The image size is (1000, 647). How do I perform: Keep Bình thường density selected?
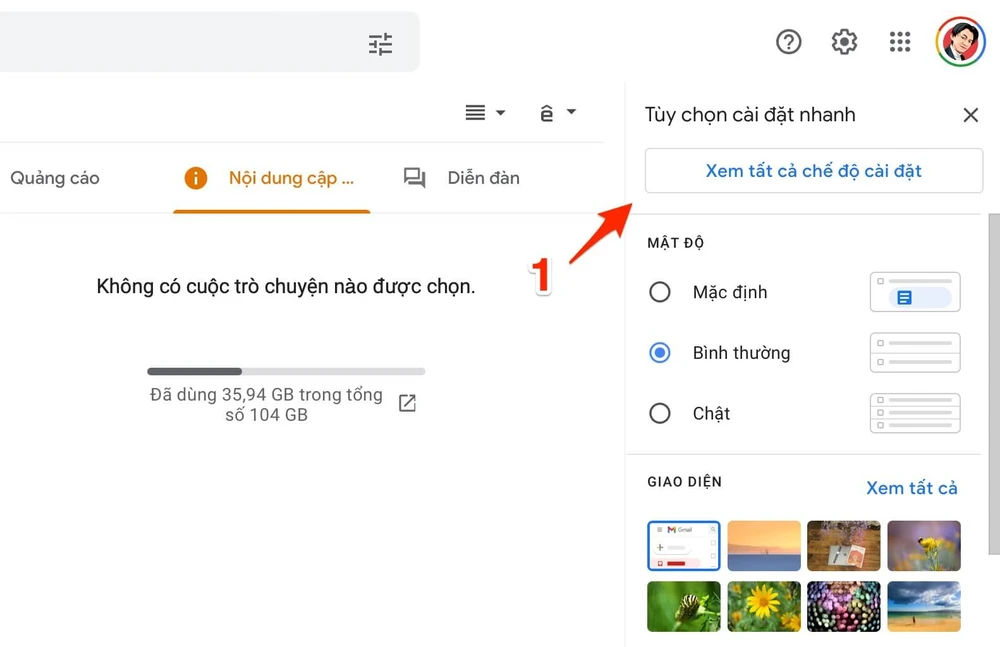click(660, 353)
